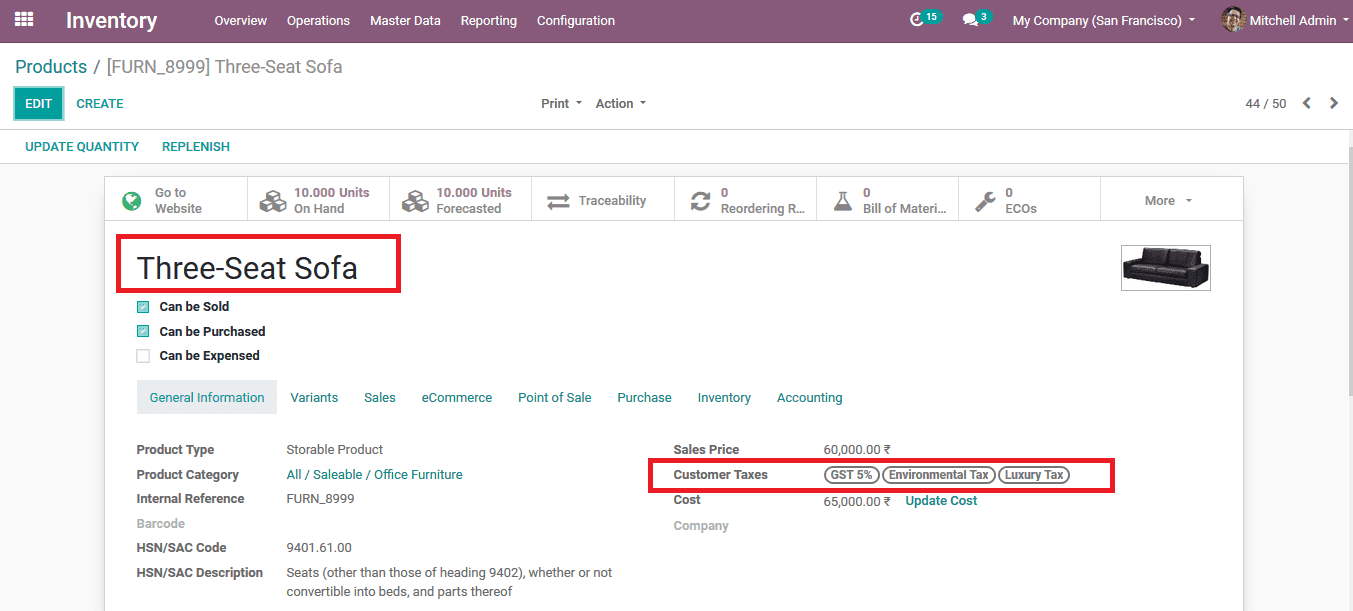1353x611 pixels.
Task: Click the Environmental Tax tag
Action: click(x=939, y=475)
